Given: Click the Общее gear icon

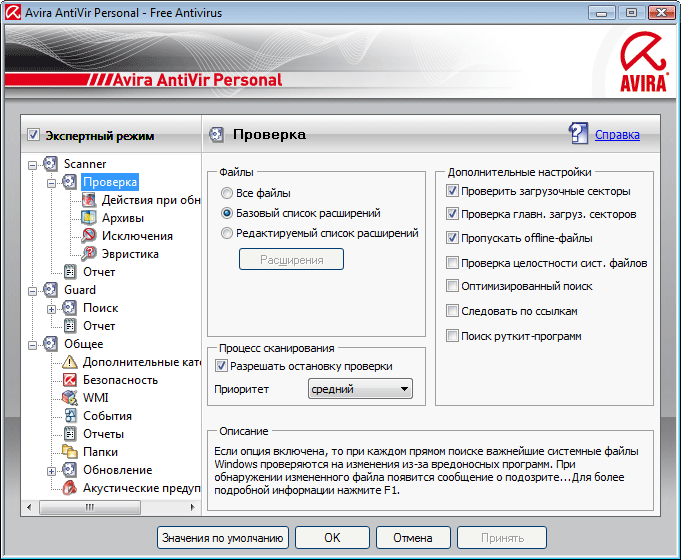Looking at the screenshot, I should (50, 344).
